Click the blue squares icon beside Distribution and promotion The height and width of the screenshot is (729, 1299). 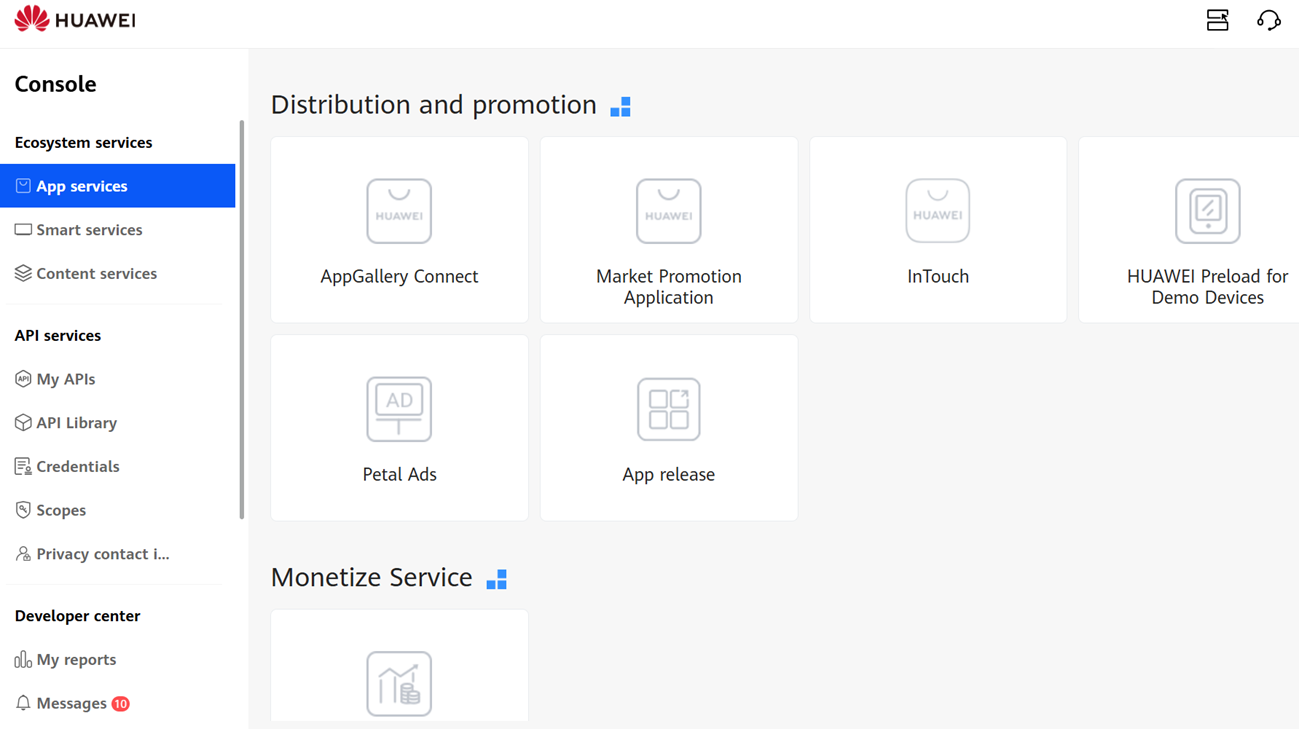click(x=621, y=106)
